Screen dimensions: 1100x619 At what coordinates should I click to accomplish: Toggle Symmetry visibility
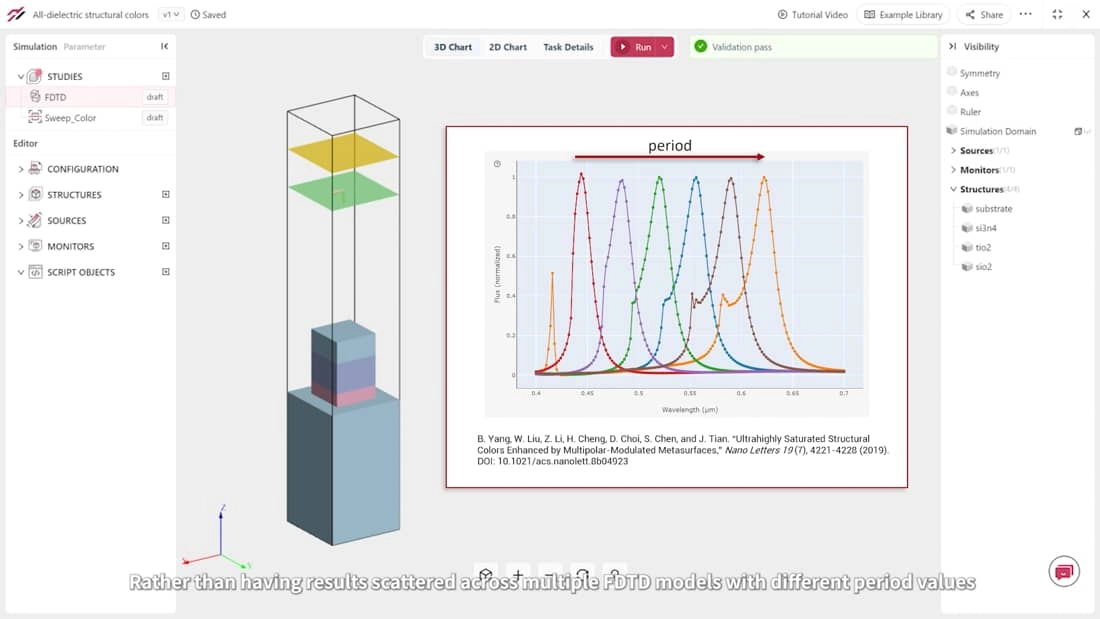(x=952, y=73)
